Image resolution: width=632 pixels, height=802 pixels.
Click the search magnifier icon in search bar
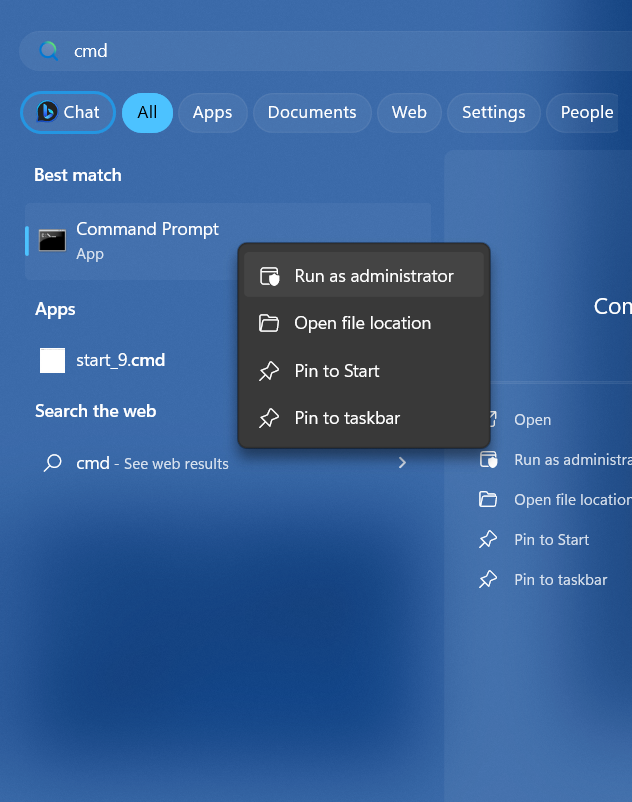click(x=49, y=51)
